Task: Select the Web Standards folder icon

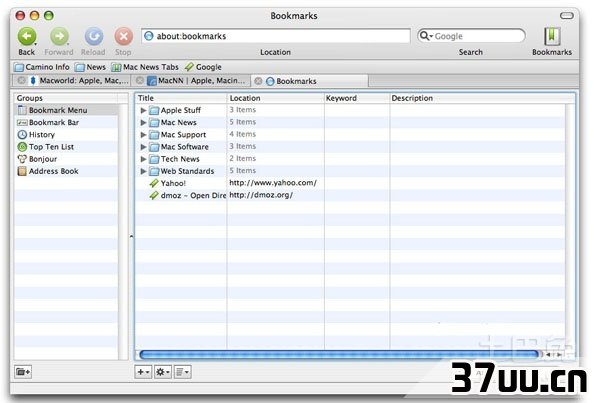Action: click(x=154, y=171)
